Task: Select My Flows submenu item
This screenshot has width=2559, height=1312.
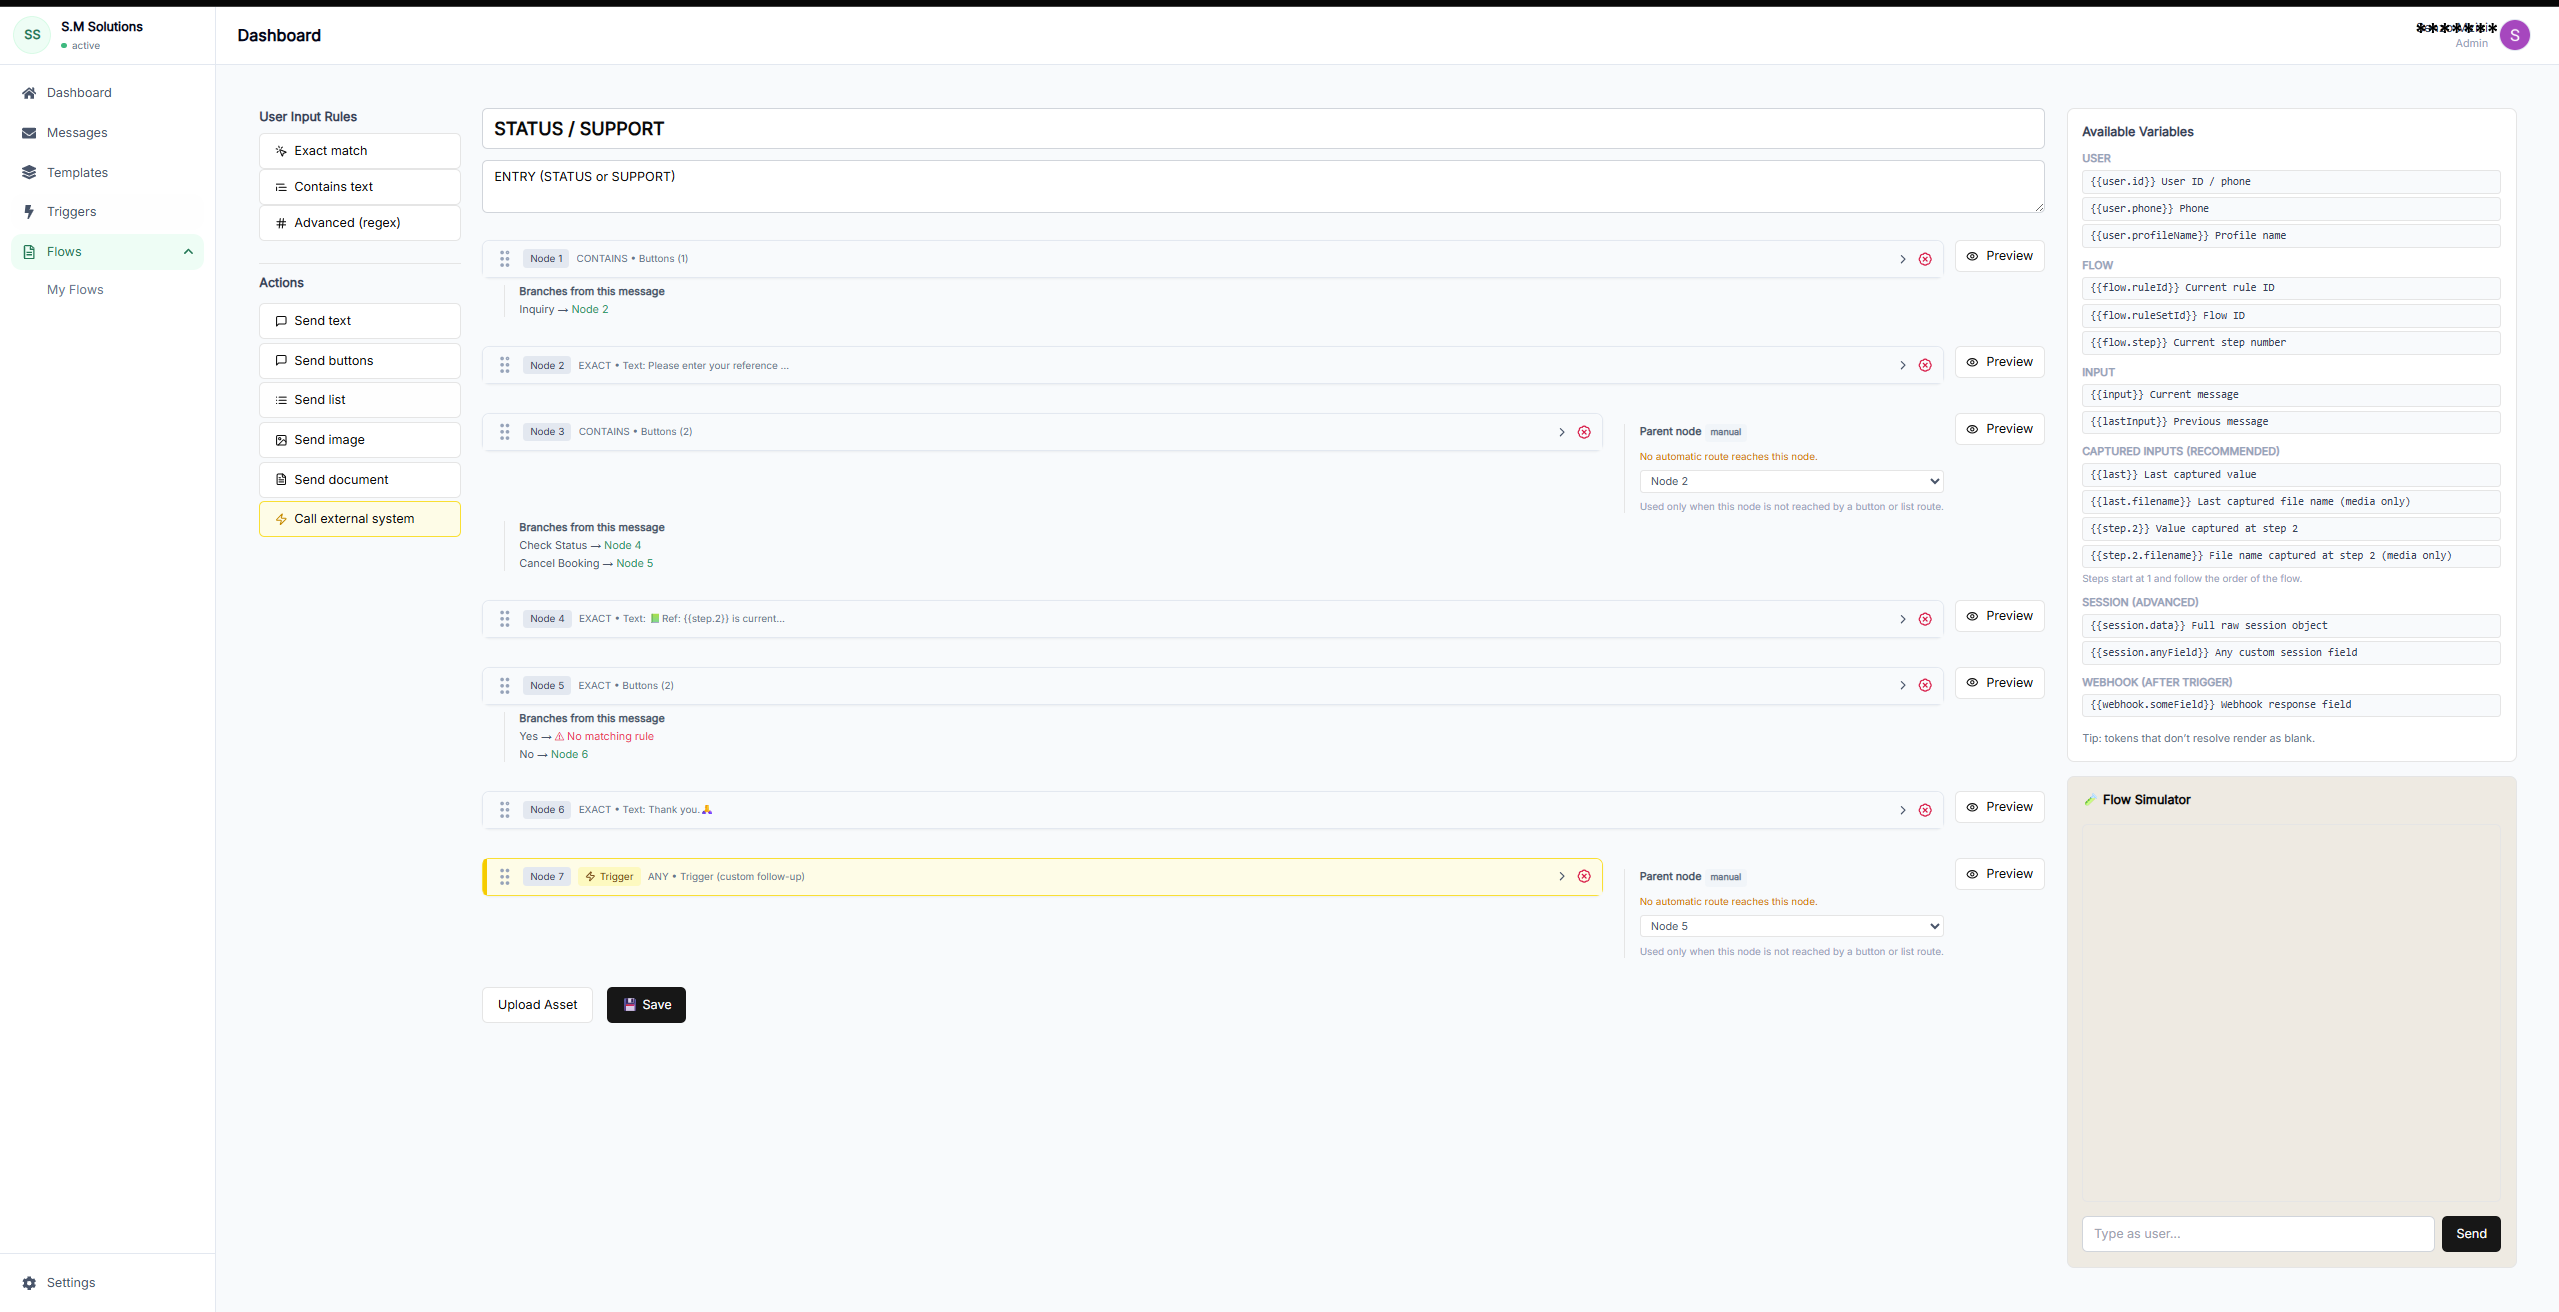Action: click(75, 290)
